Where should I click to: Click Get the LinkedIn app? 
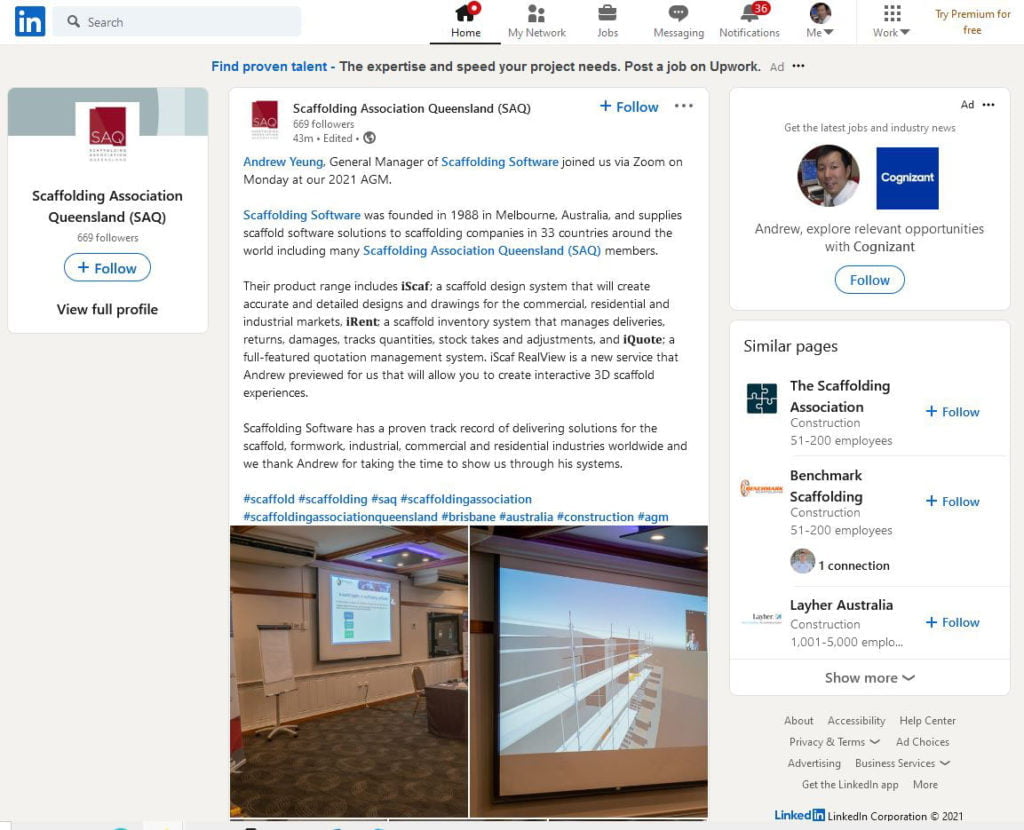click(850, 784)
